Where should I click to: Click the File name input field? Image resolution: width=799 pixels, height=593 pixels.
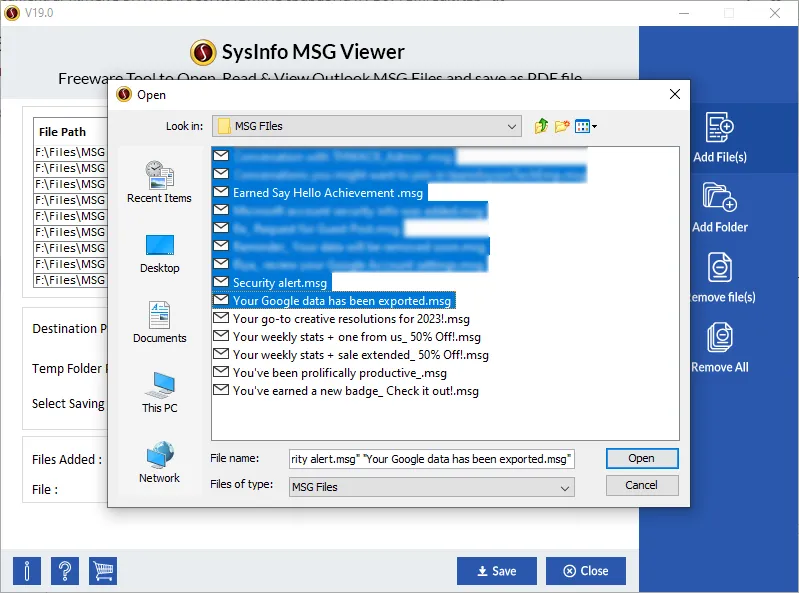(432, 459)
